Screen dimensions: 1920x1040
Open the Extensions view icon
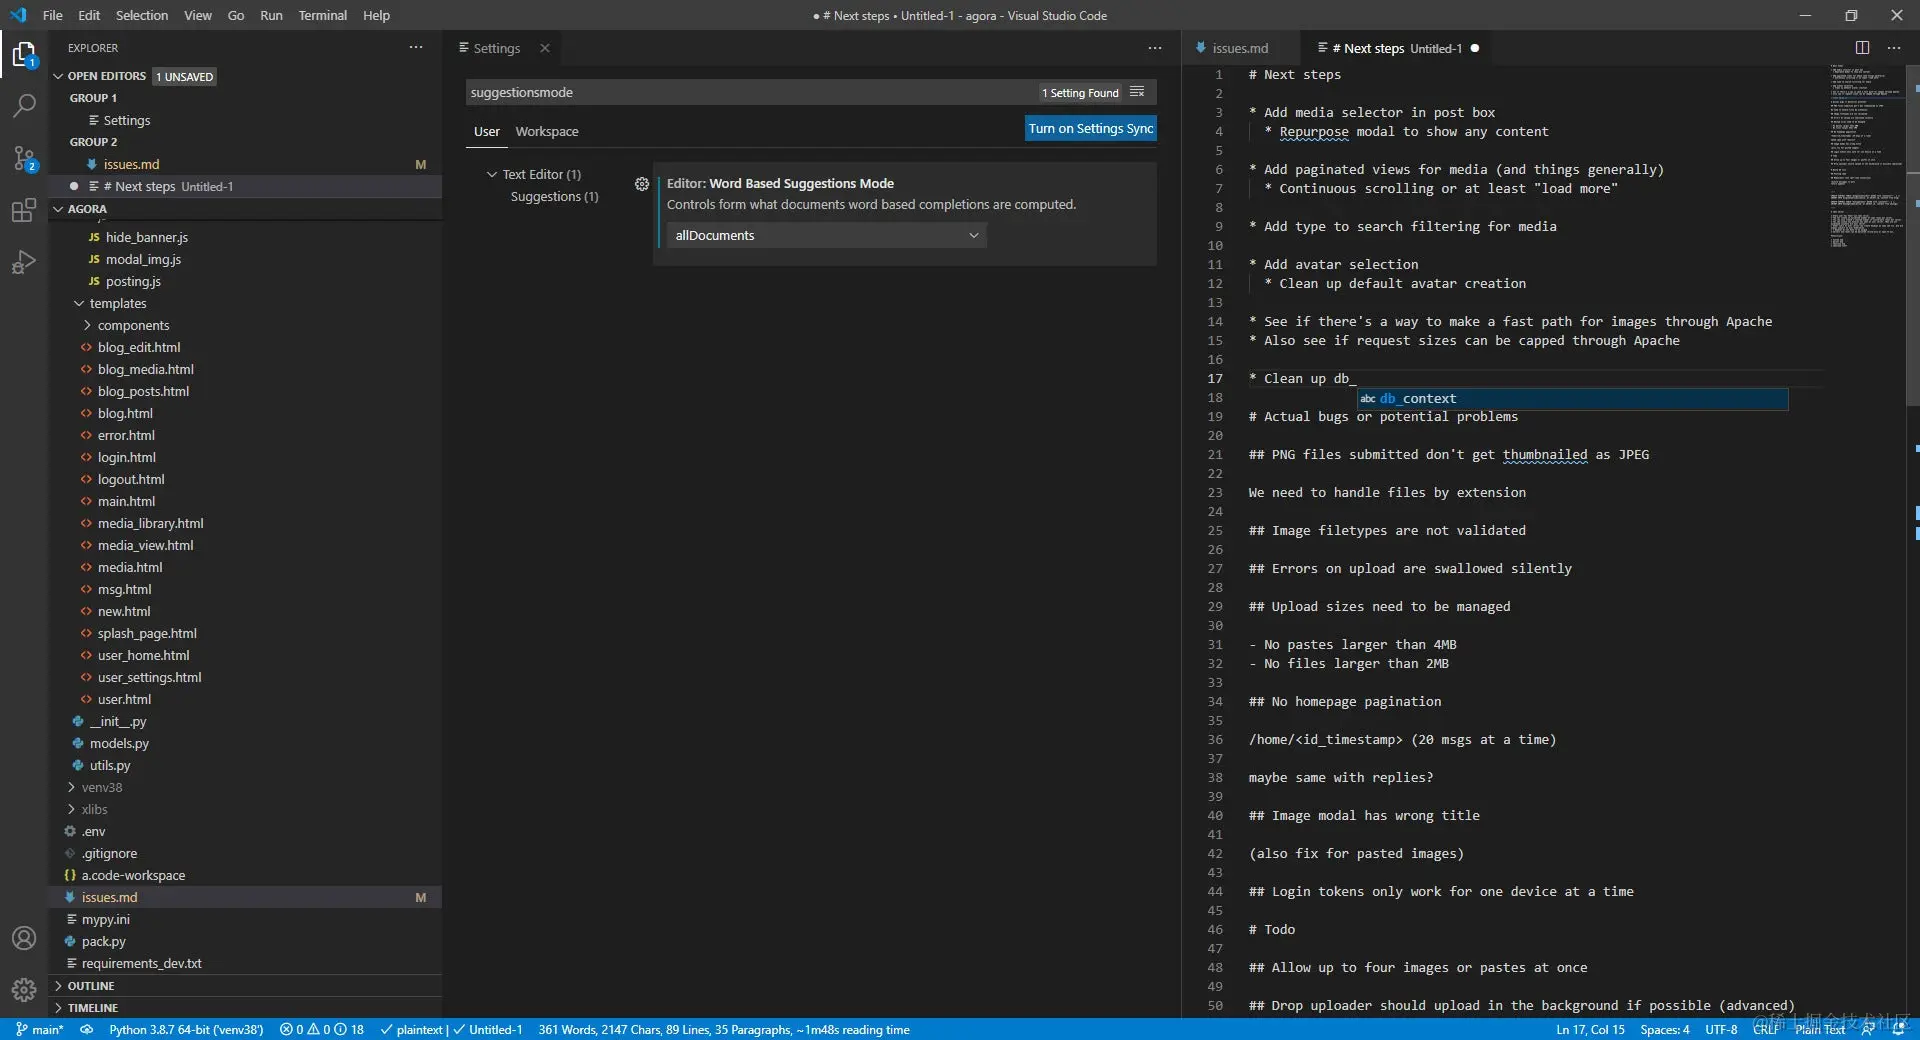pyautogui.click(x=24, y=210)
